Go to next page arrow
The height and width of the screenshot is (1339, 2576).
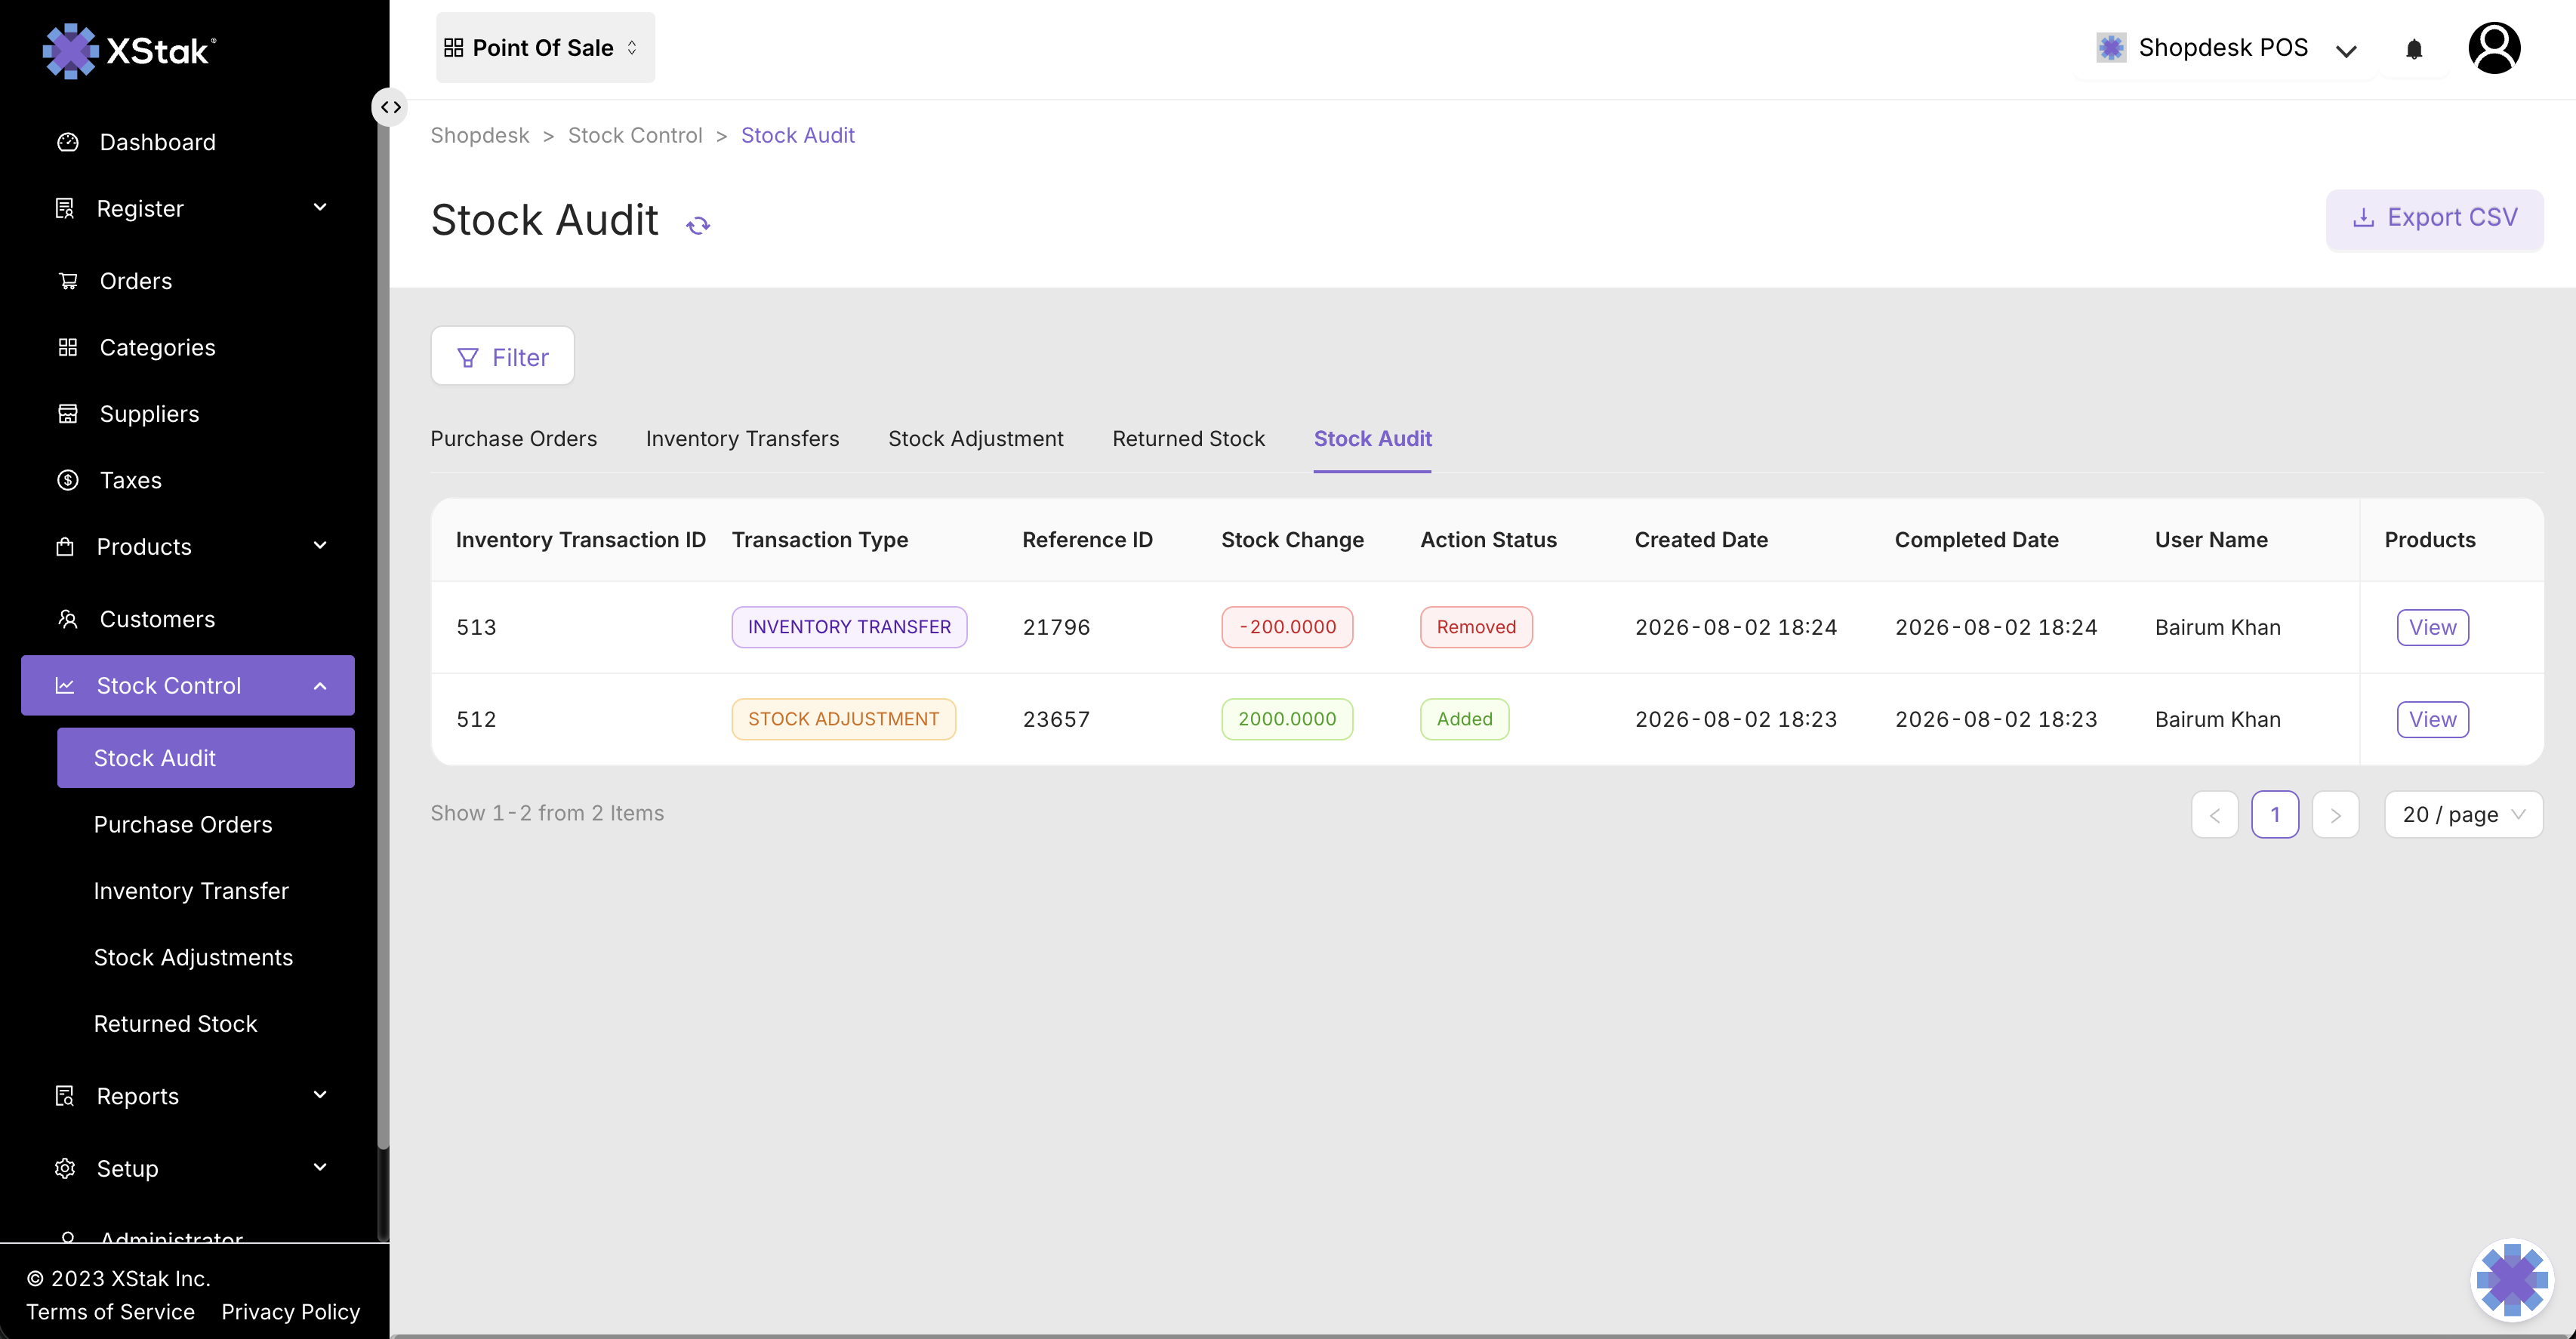2335,814
